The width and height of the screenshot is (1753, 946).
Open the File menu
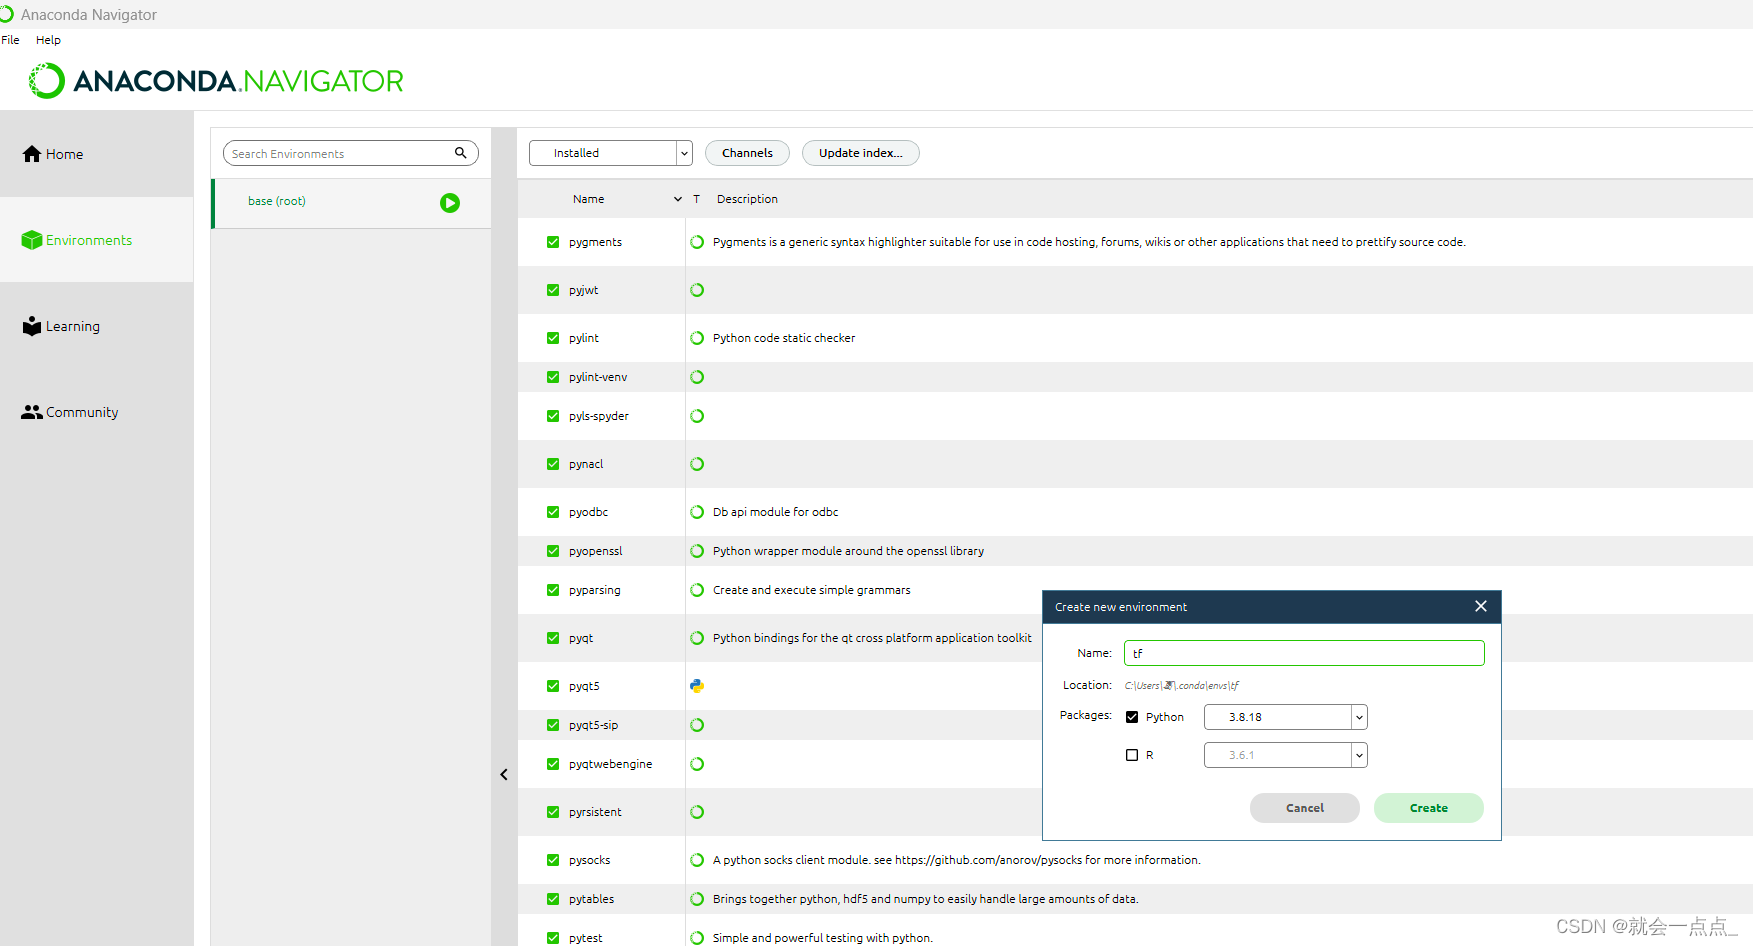(x=10, y=40)
